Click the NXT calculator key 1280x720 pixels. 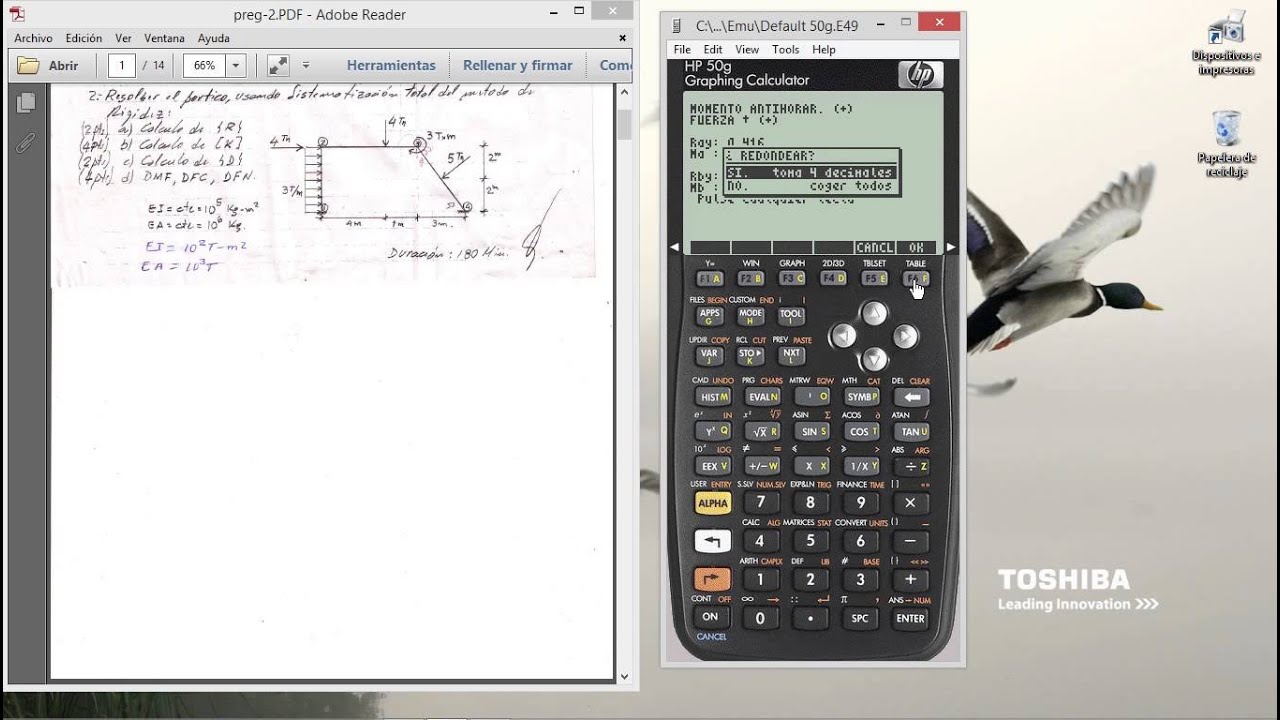coord(791,354)
